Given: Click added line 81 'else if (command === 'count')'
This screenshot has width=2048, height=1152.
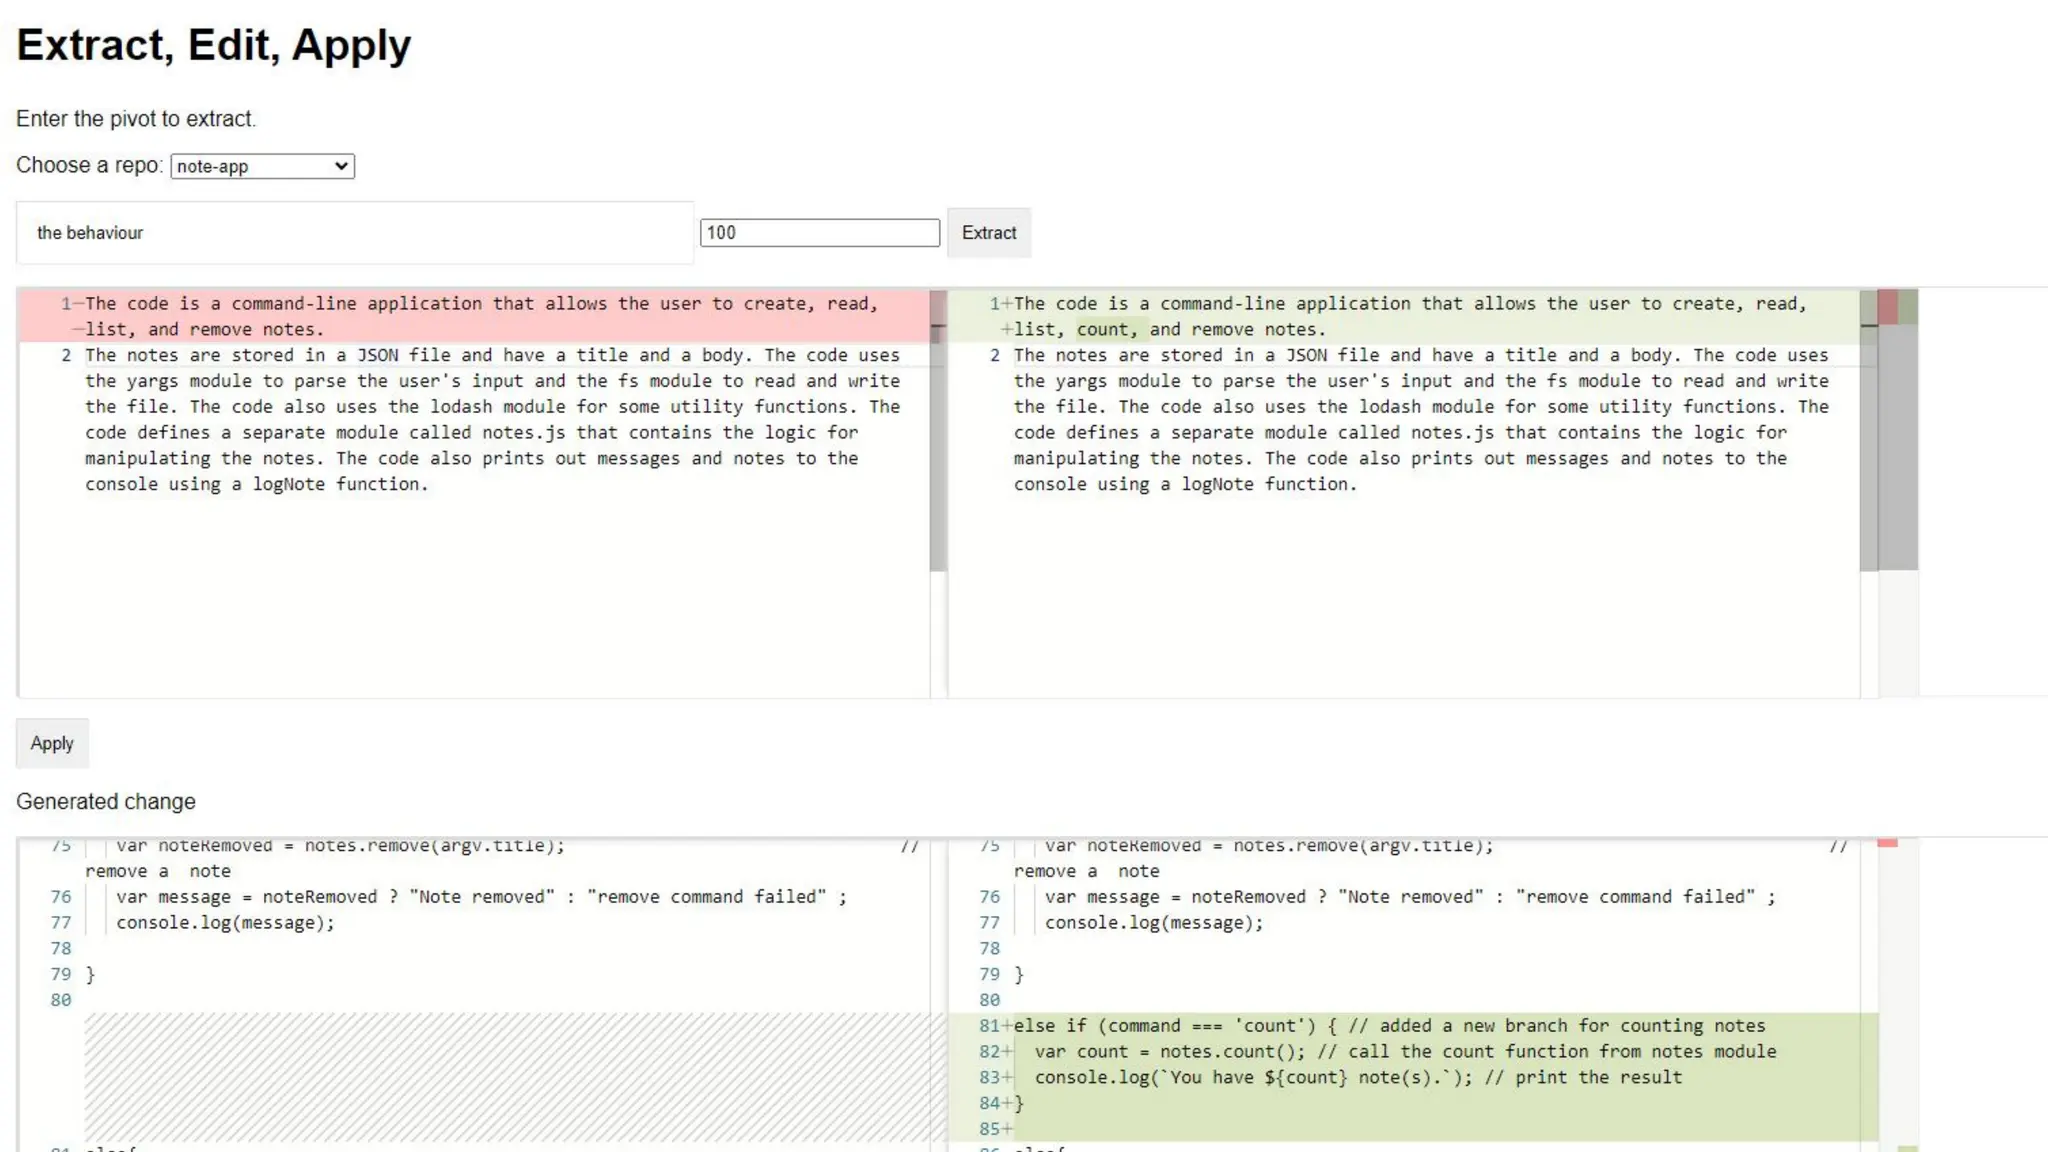Looking at the screenshot, I should [1390, 1026].
